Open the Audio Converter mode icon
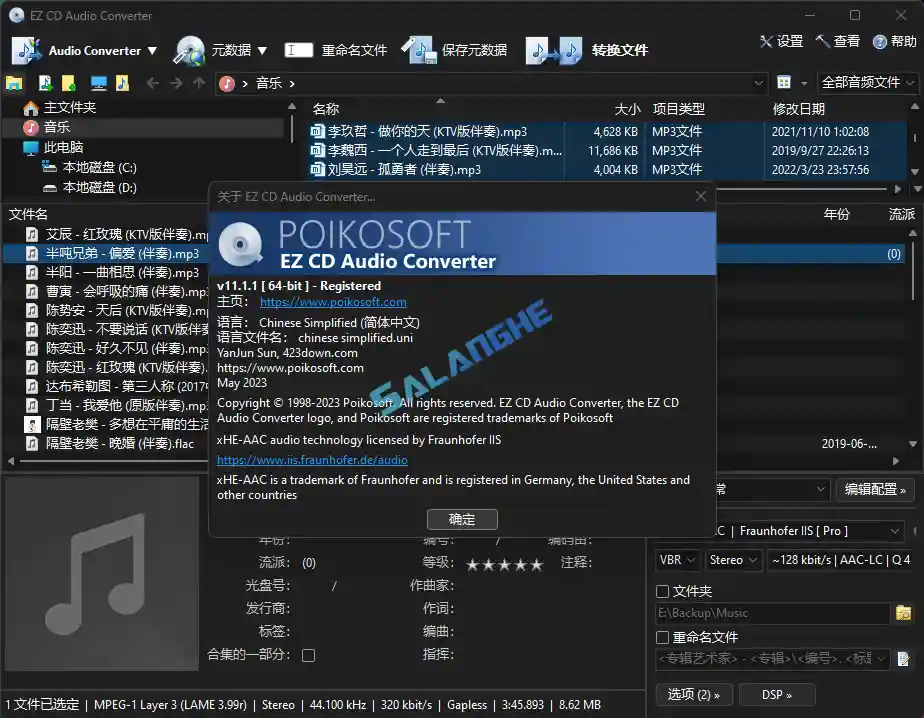 [x=26, y=50]
